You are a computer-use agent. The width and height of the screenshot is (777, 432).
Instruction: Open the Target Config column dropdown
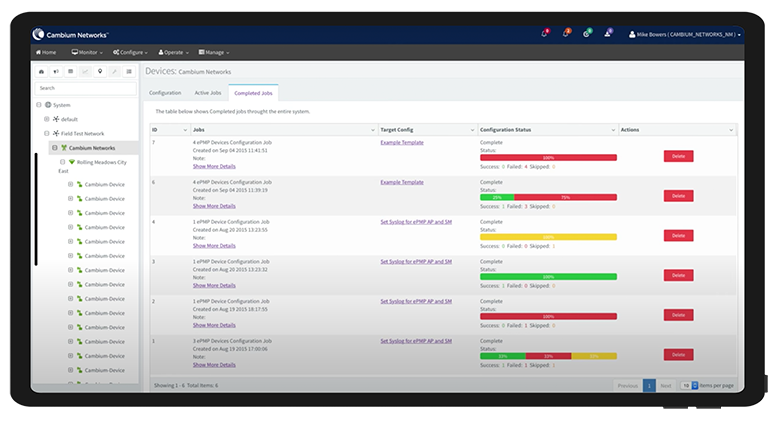tap(472, 130)
